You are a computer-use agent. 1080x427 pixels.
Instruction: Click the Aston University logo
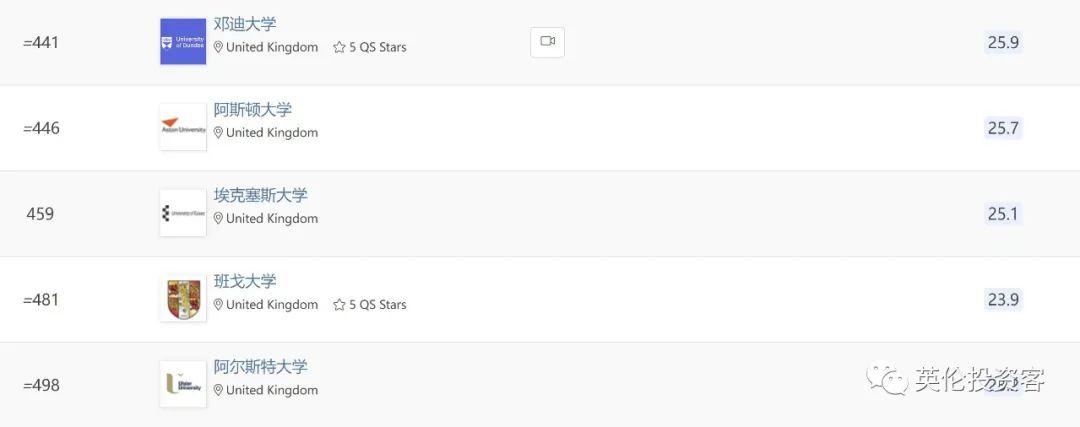click(183, 128)
